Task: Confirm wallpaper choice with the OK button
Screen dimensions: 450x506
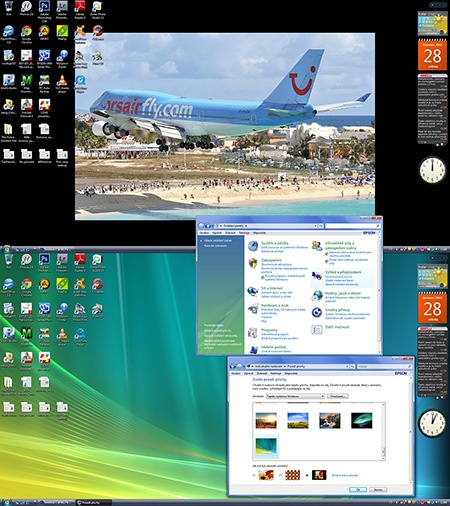Action: tap(358, 489)
